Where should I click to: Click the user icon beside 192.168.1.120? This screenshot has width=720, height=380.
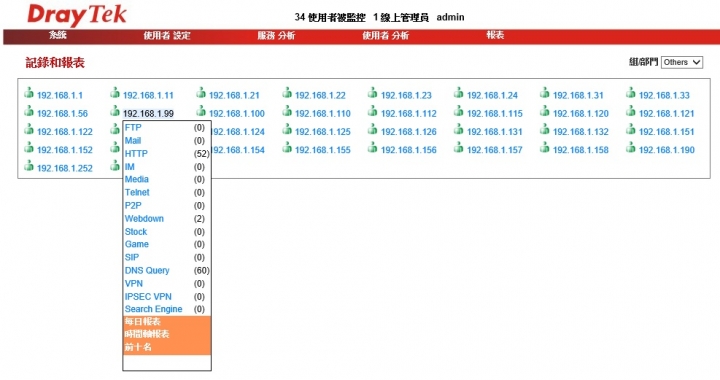tap(545, 111)
